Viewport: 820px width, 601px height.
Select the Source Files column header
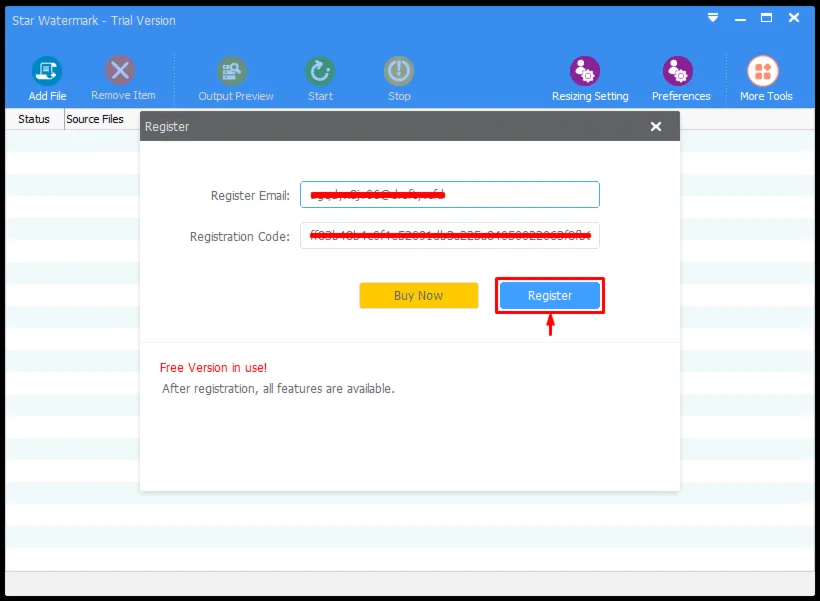(x=95, y=119)
